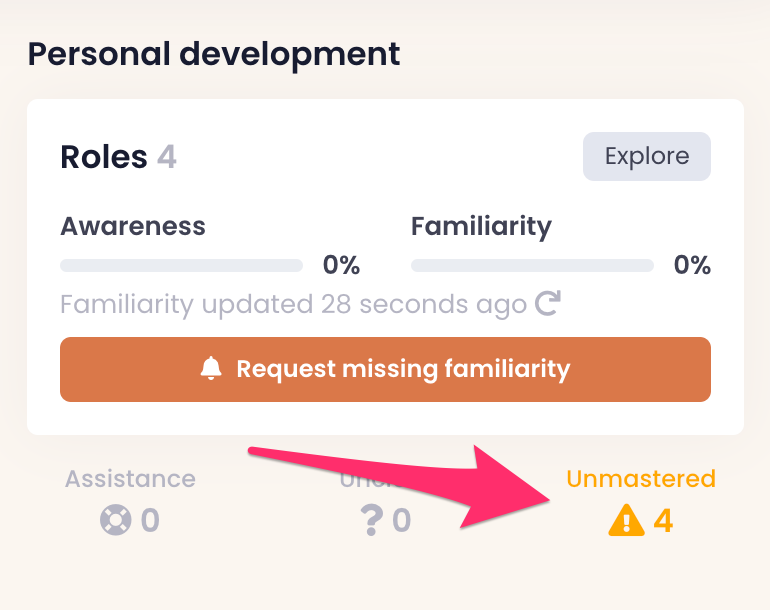The width and height of the screenshot is (770, 610).
Task: Click the Awareness label
Action: (x=133, y=226)
